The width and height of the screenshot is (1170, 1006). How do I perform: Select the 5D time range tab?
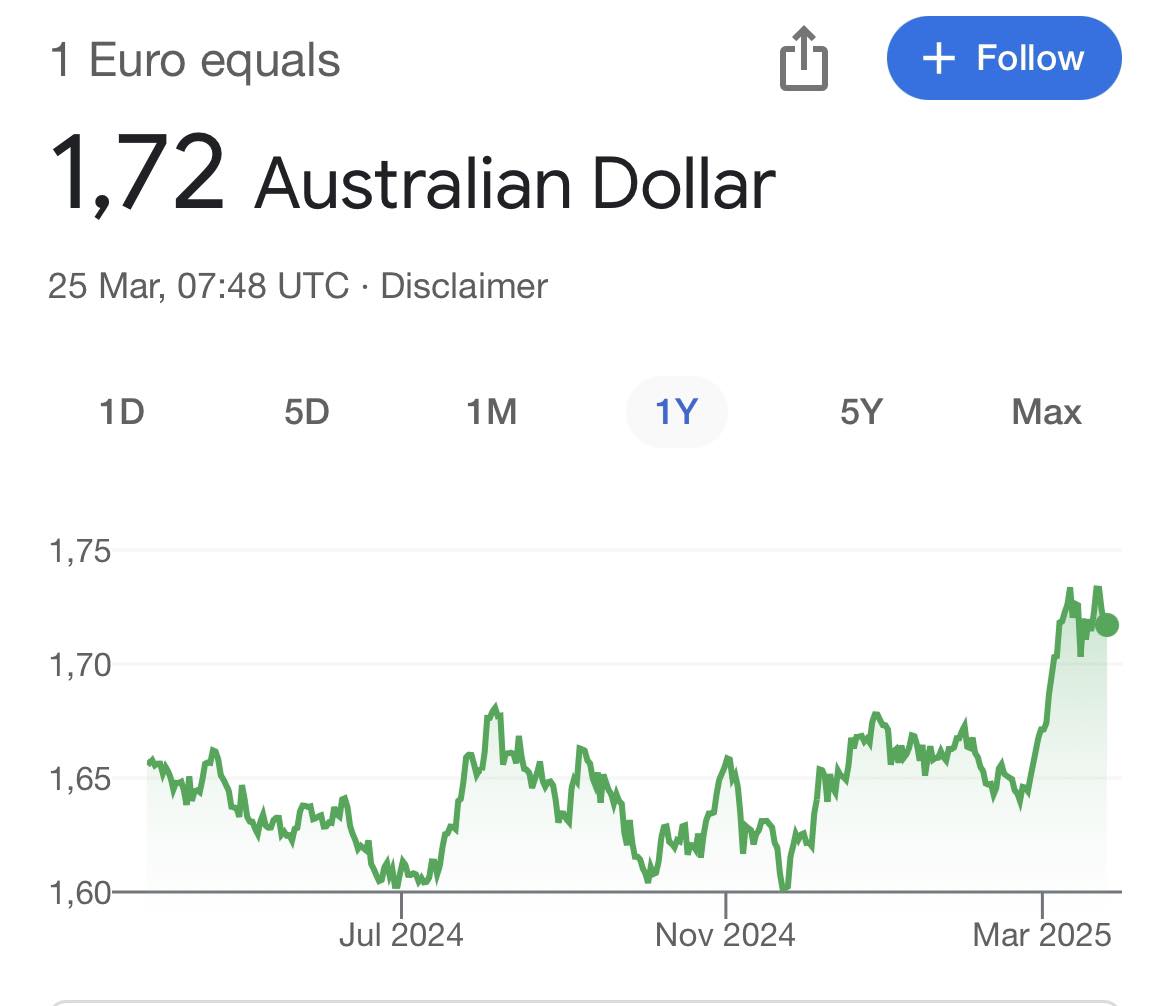tap(307, 412)
